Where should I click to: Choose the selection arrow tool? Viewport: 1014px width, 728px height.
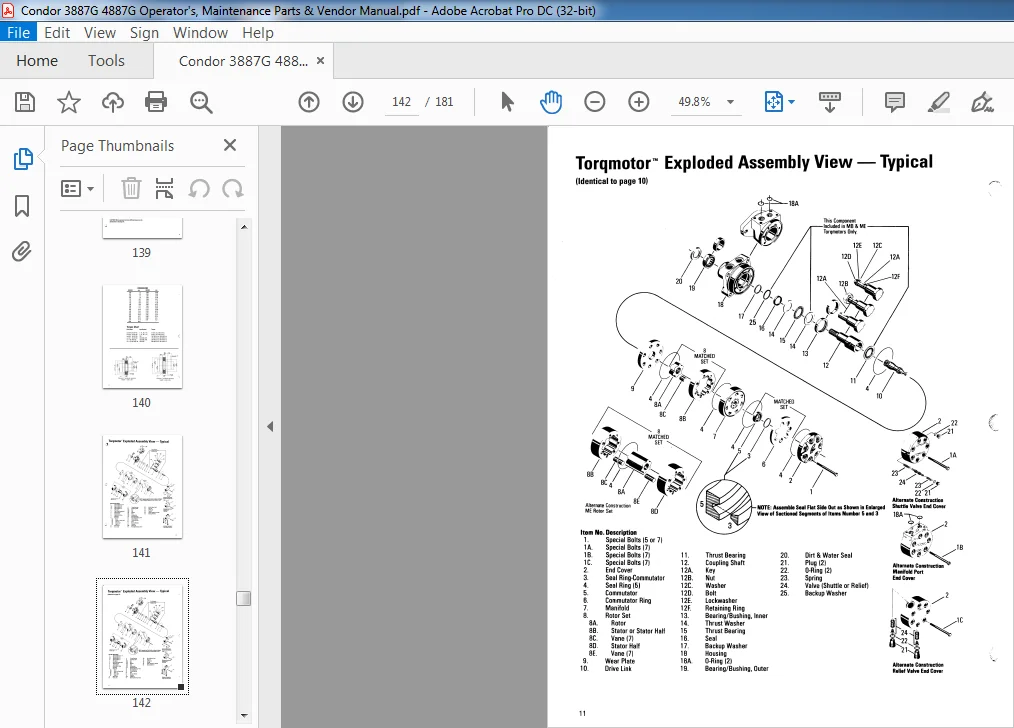(508, 102)
